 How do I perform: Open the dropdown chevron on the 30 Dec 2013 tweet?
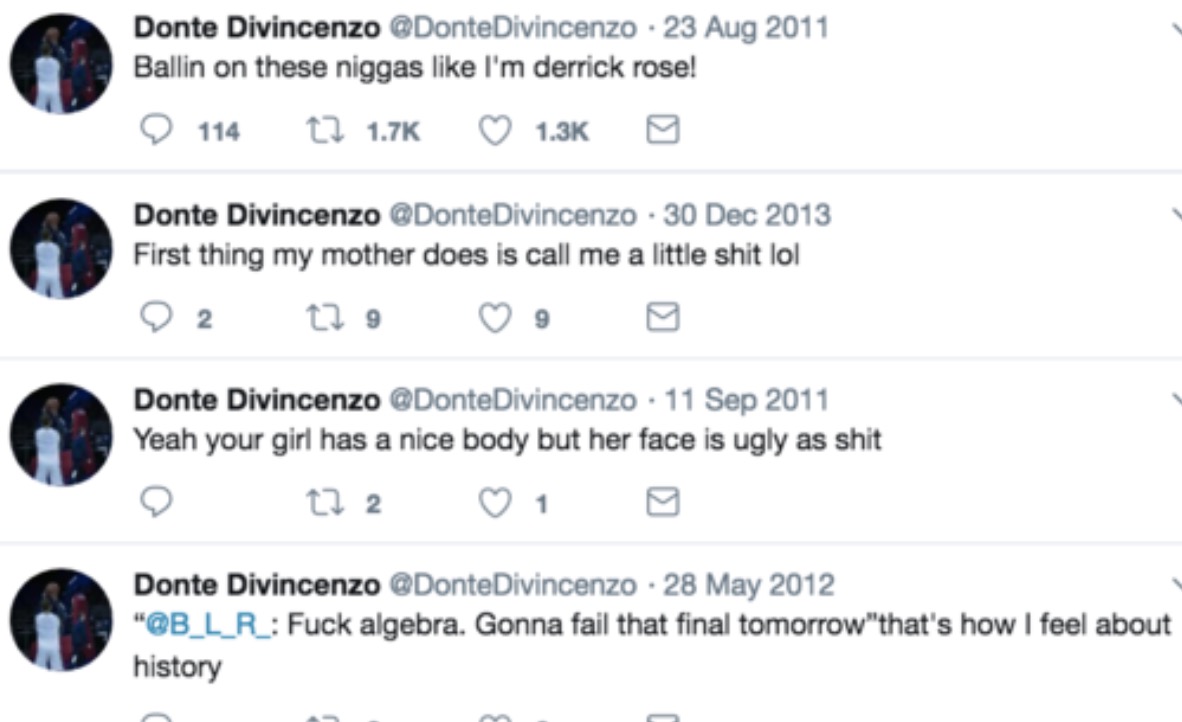(x=1176, y=214)
